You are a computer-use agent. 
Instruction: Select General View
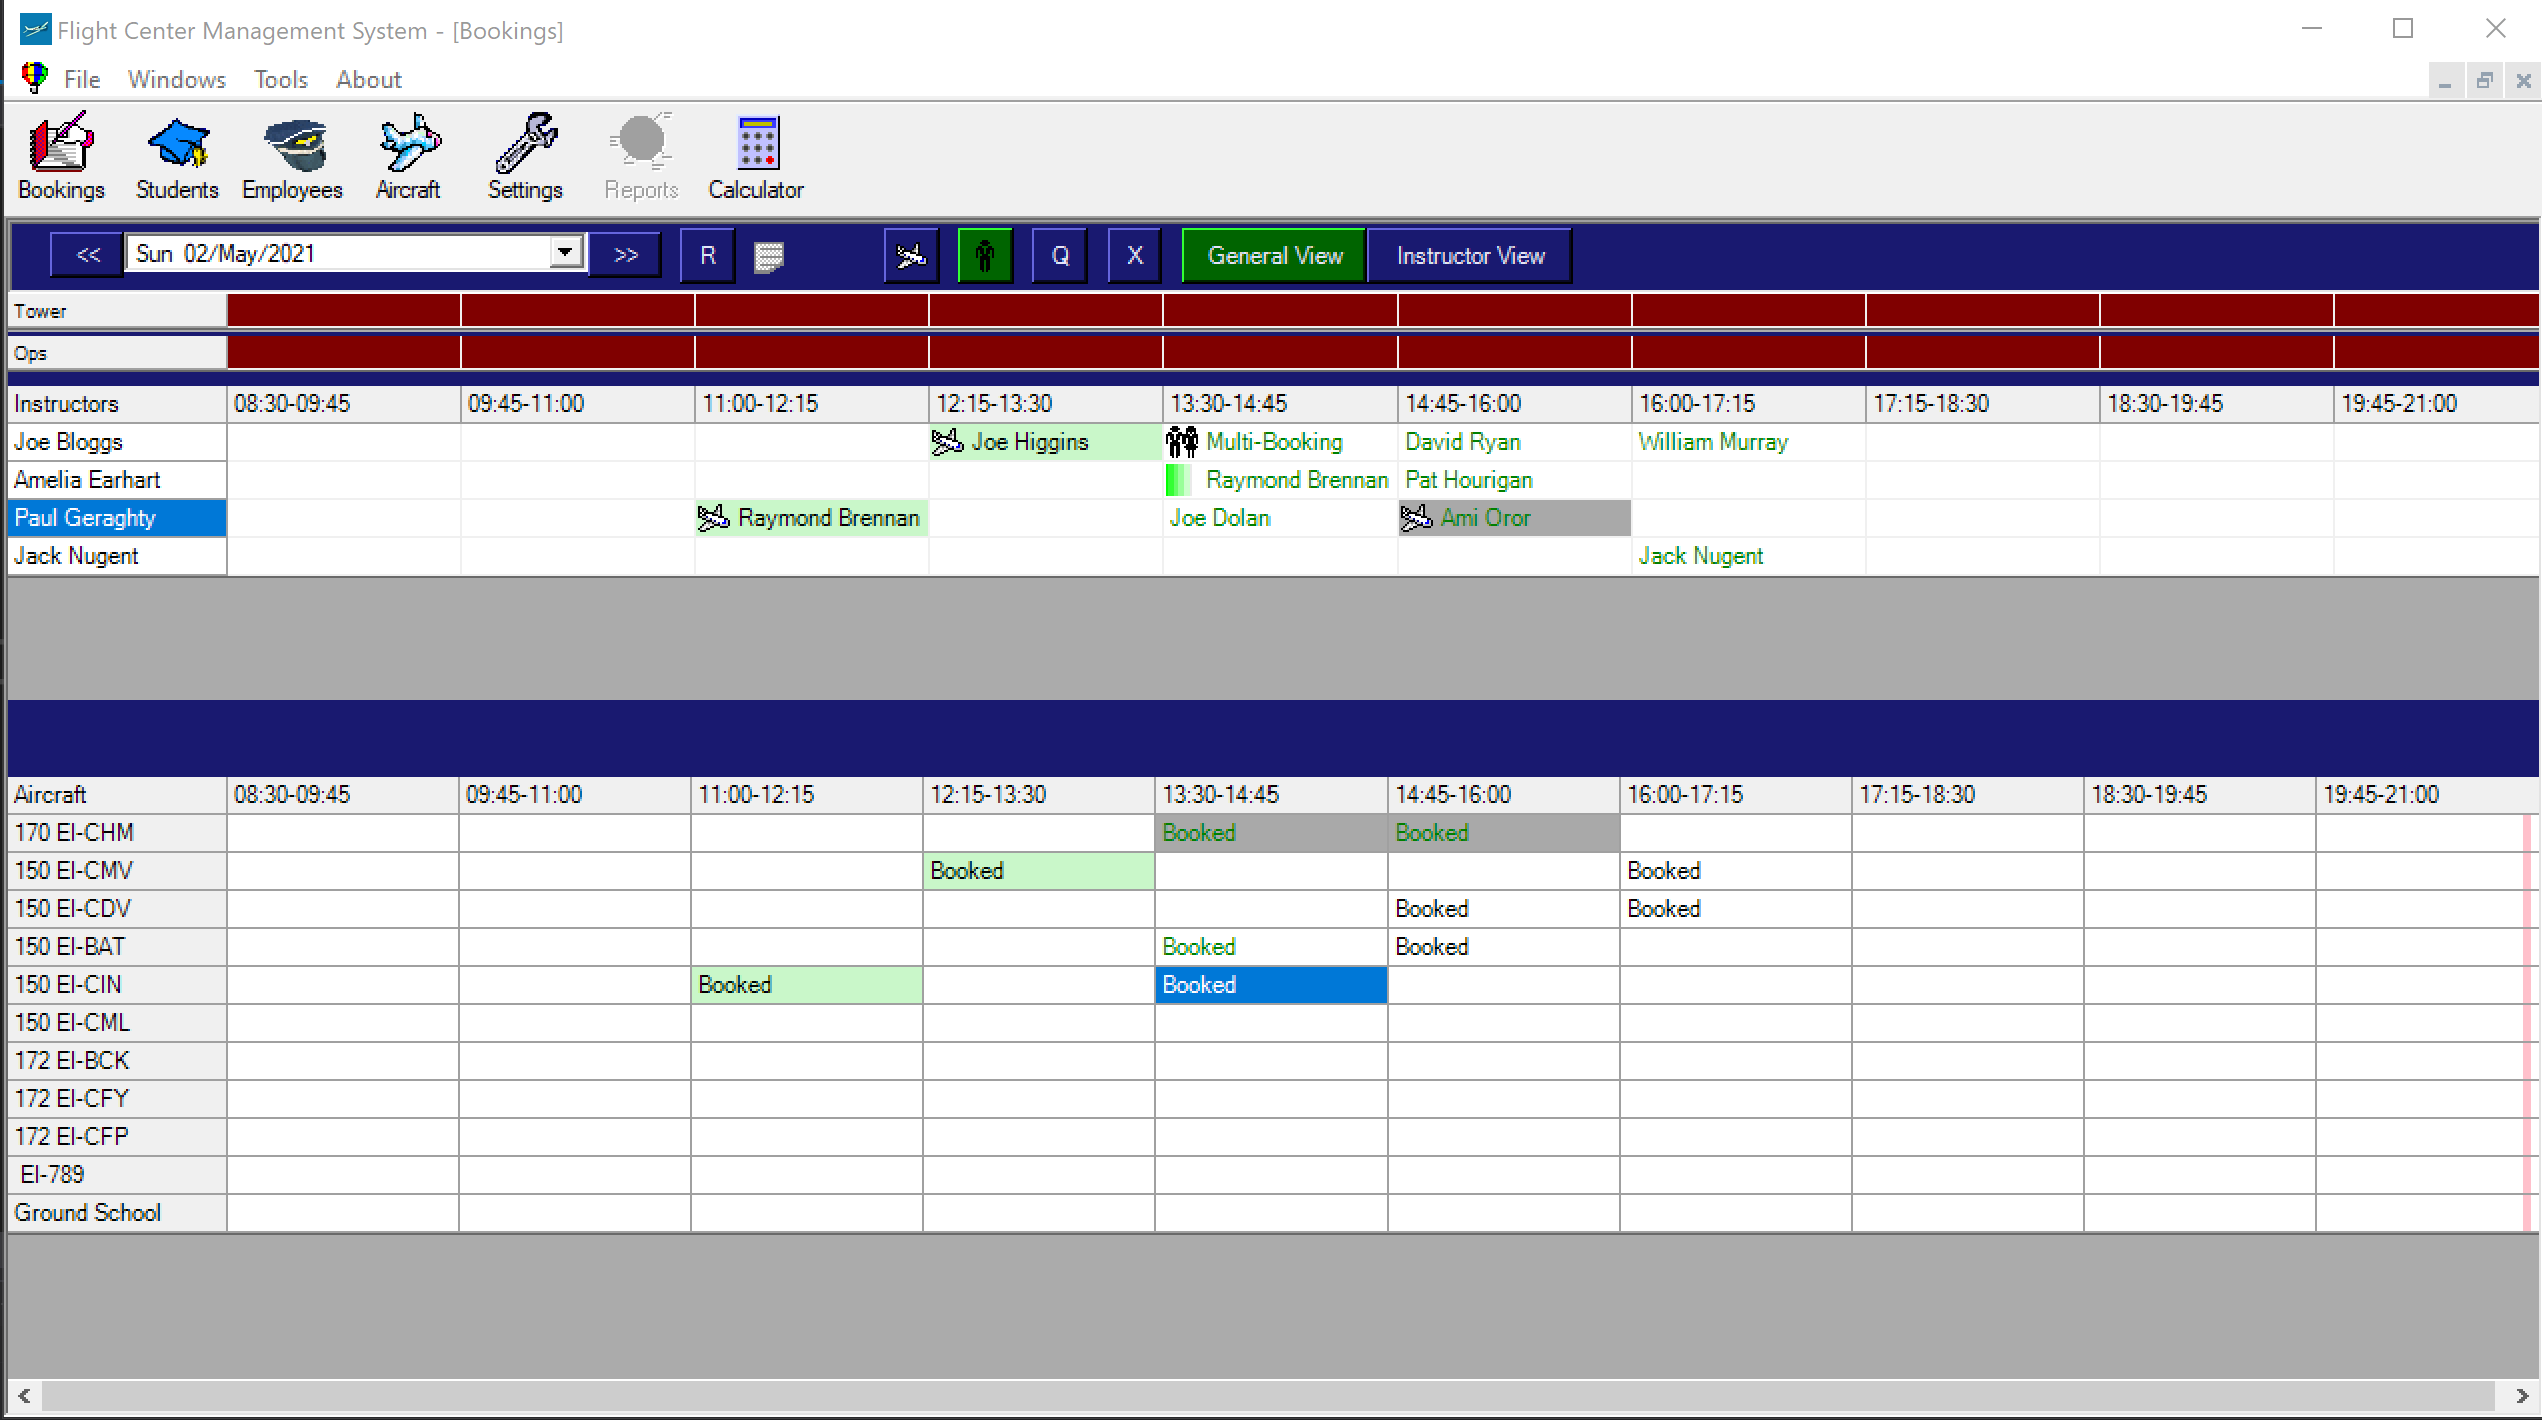coord(1272,255)
